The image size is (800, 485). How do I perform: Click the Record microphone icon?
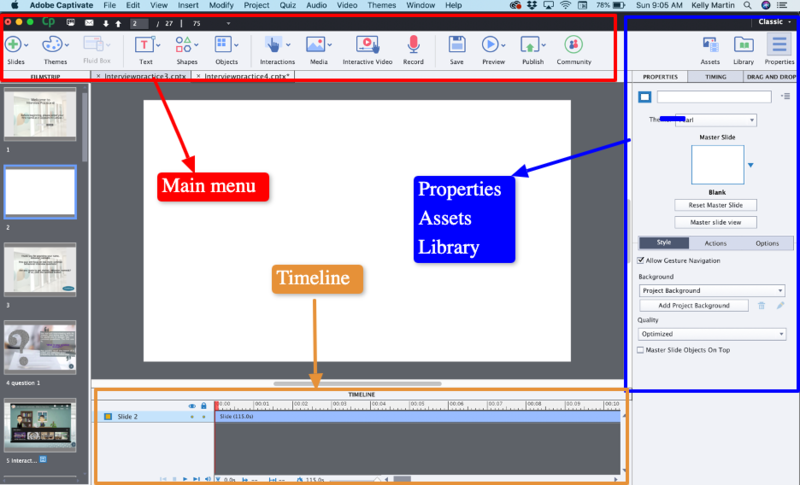(x=413, y=44)
